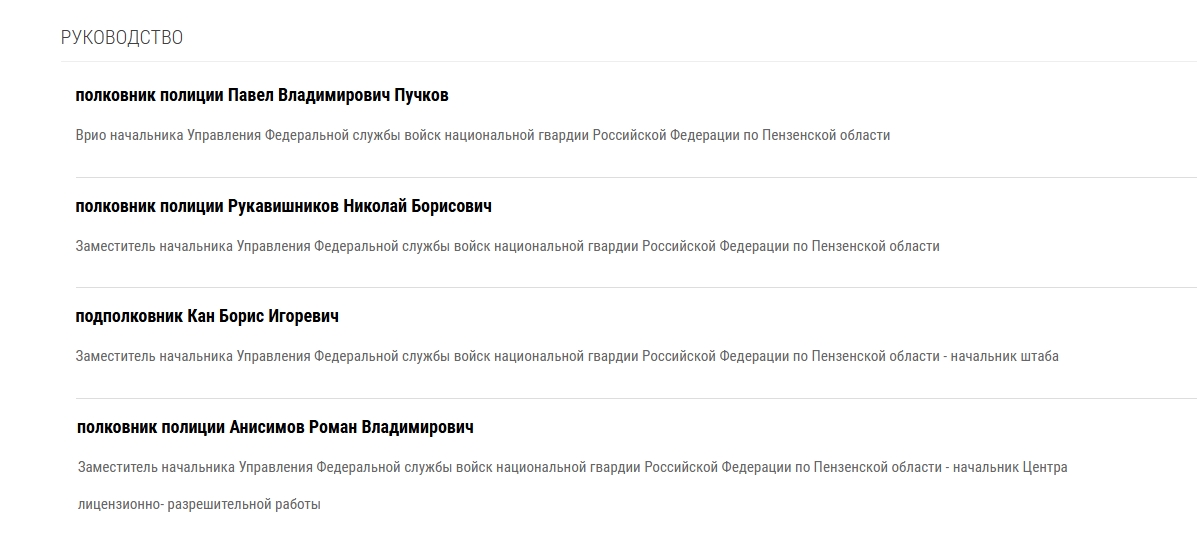1197x539 pixels.
Task: Click the "подполковник" rank word
Action: (x=129, y=317)
